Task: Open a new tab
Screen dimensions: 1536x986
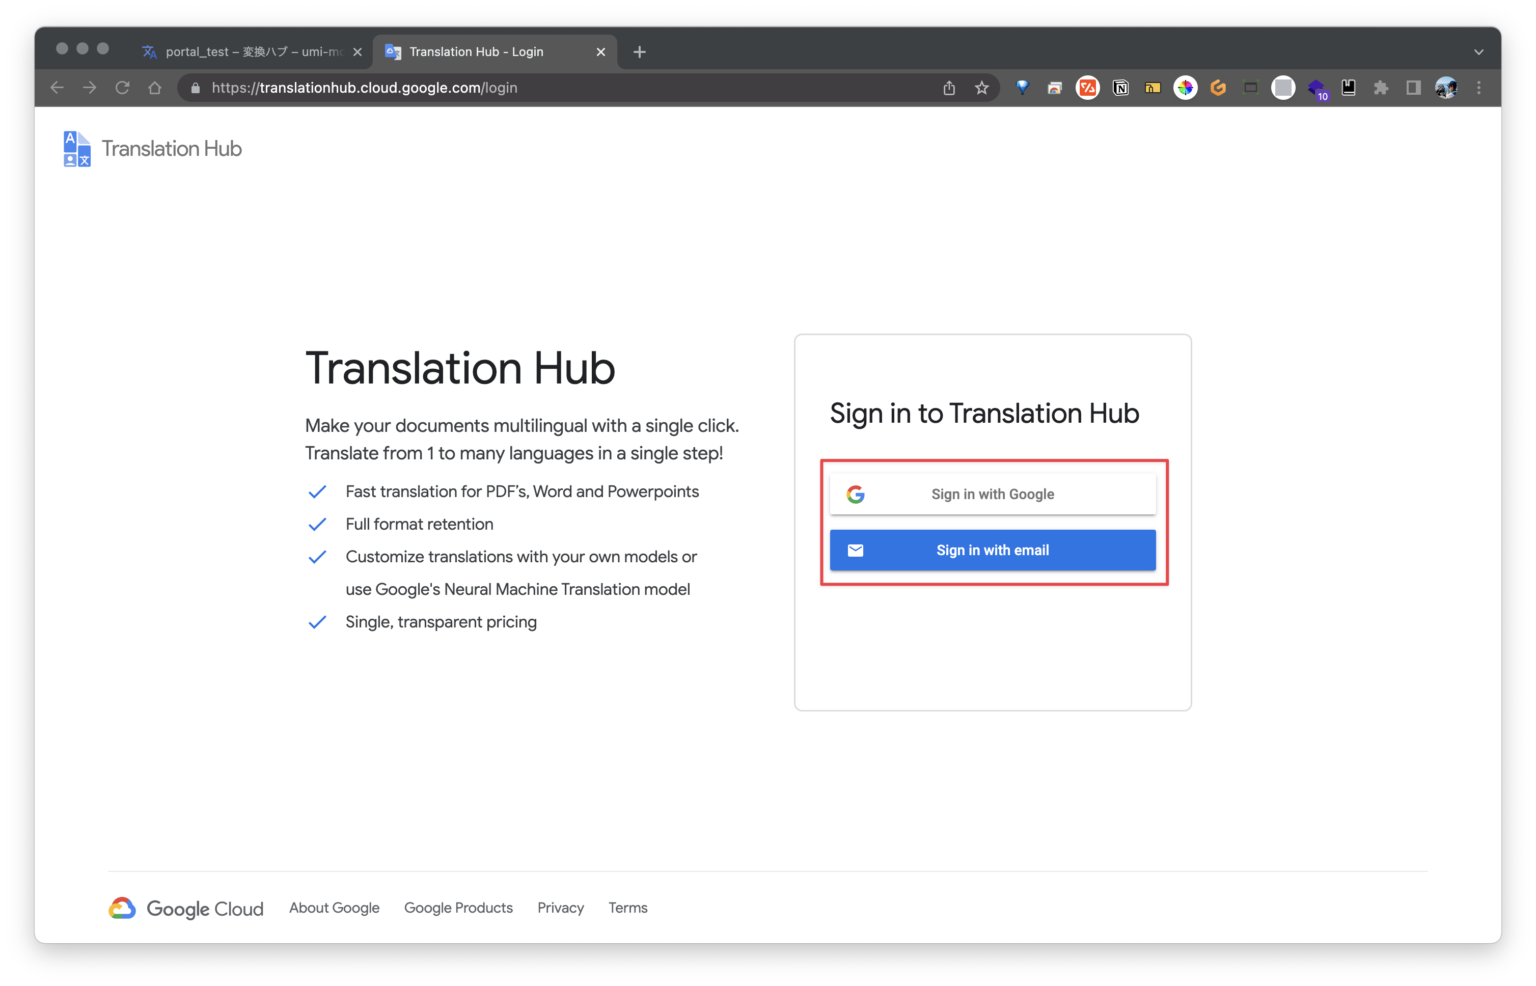Action: [639, 51]
